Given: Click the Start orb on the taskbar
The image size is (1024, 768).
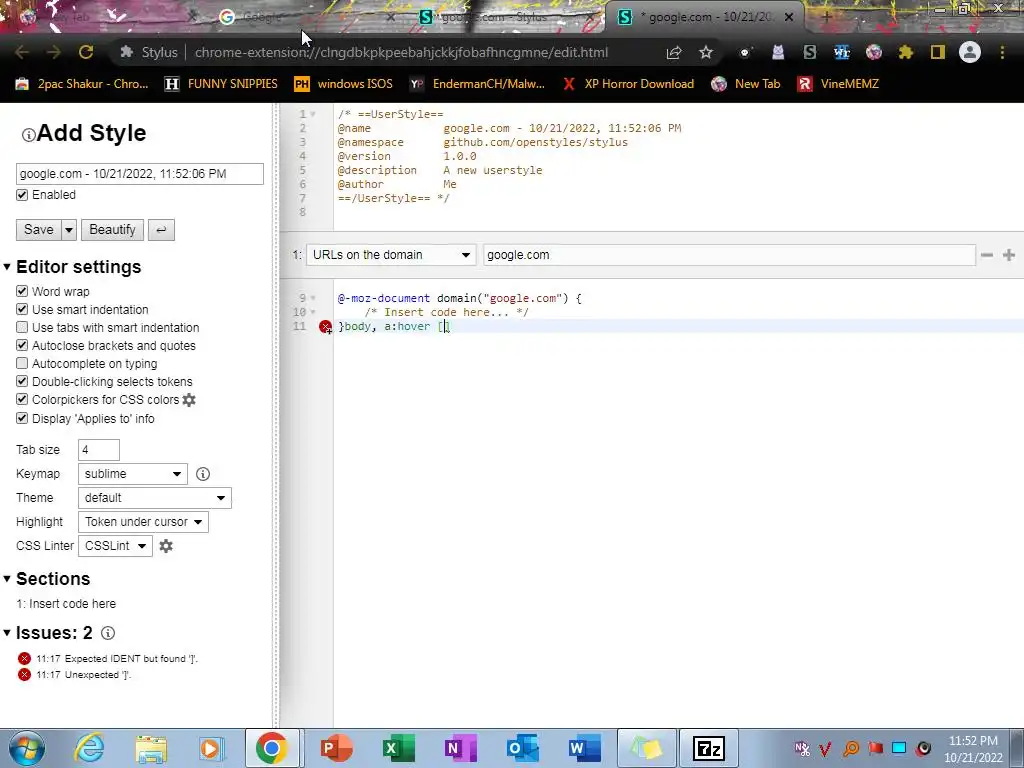Looking at the screenshot, I should pos(26,749).
